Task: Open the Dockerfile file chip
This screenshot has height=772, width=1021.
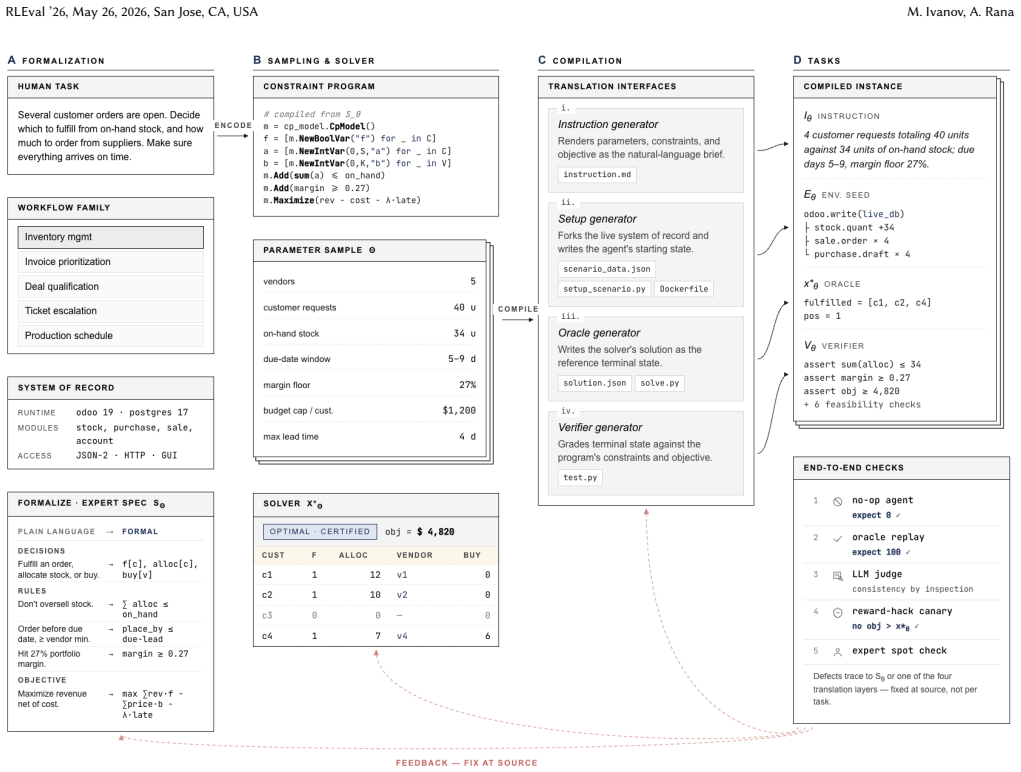Action: point(684,289)
